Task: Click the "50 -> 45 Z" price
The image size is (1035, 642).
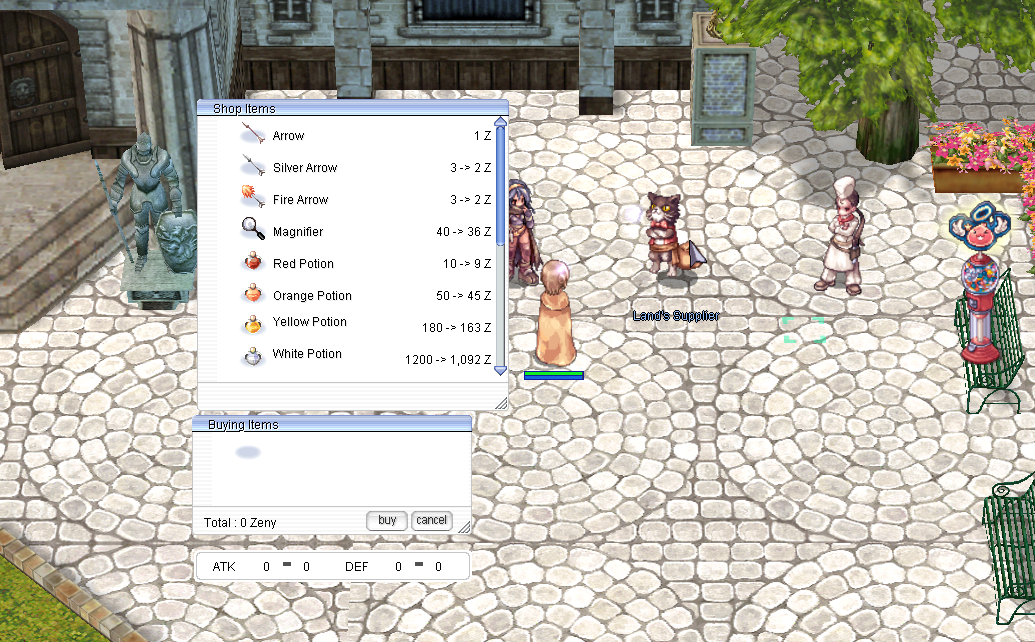Action: pos(463,296)
